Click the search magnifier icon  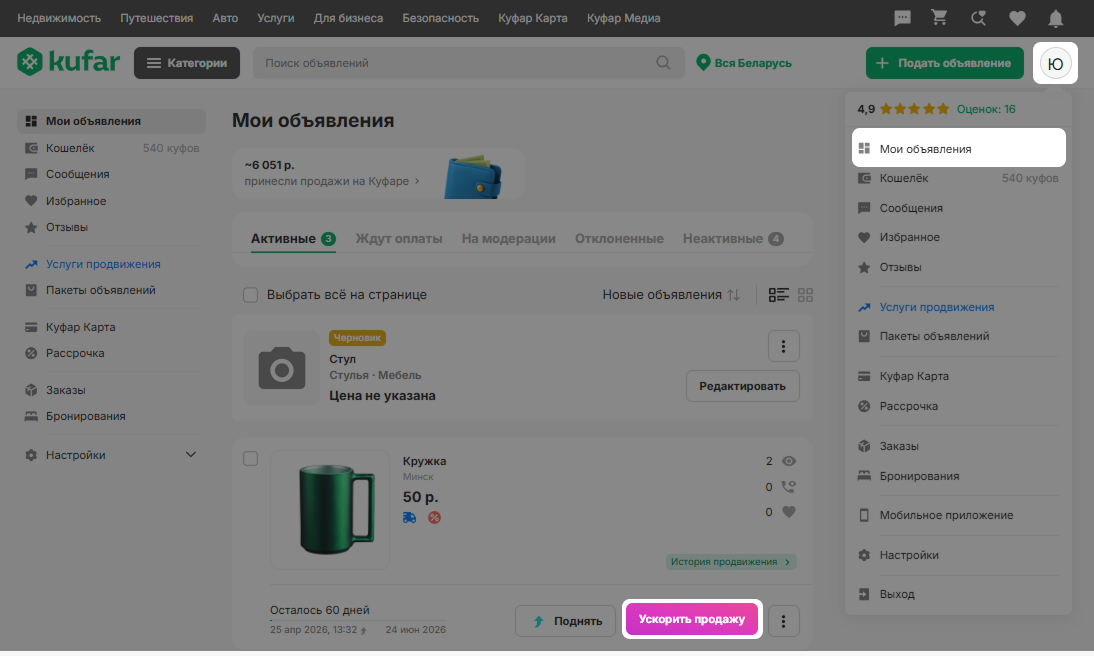[x=663, y=63]
